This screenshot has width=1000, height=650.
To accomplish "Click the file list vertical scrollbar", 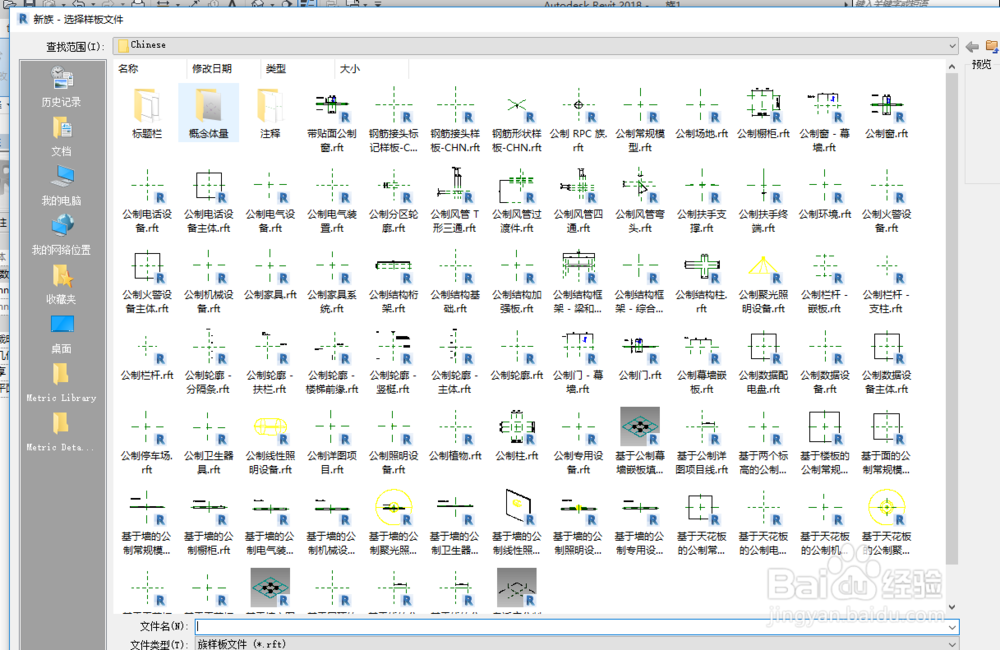I will (952, 319).
